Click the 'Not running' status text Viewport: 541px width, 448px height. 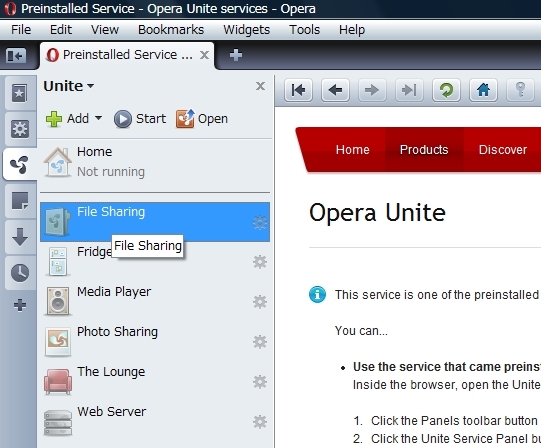[111, 172]
